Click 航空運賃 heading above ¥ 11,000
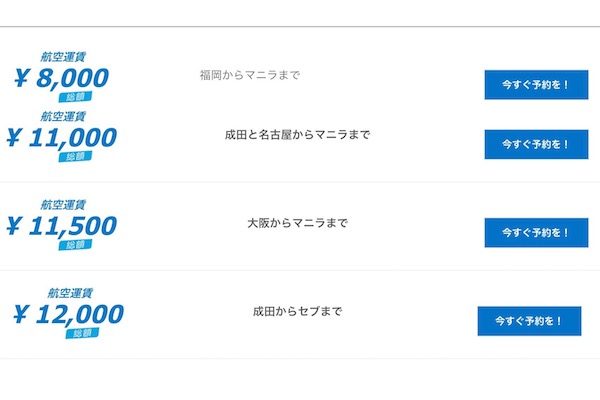 63,116
